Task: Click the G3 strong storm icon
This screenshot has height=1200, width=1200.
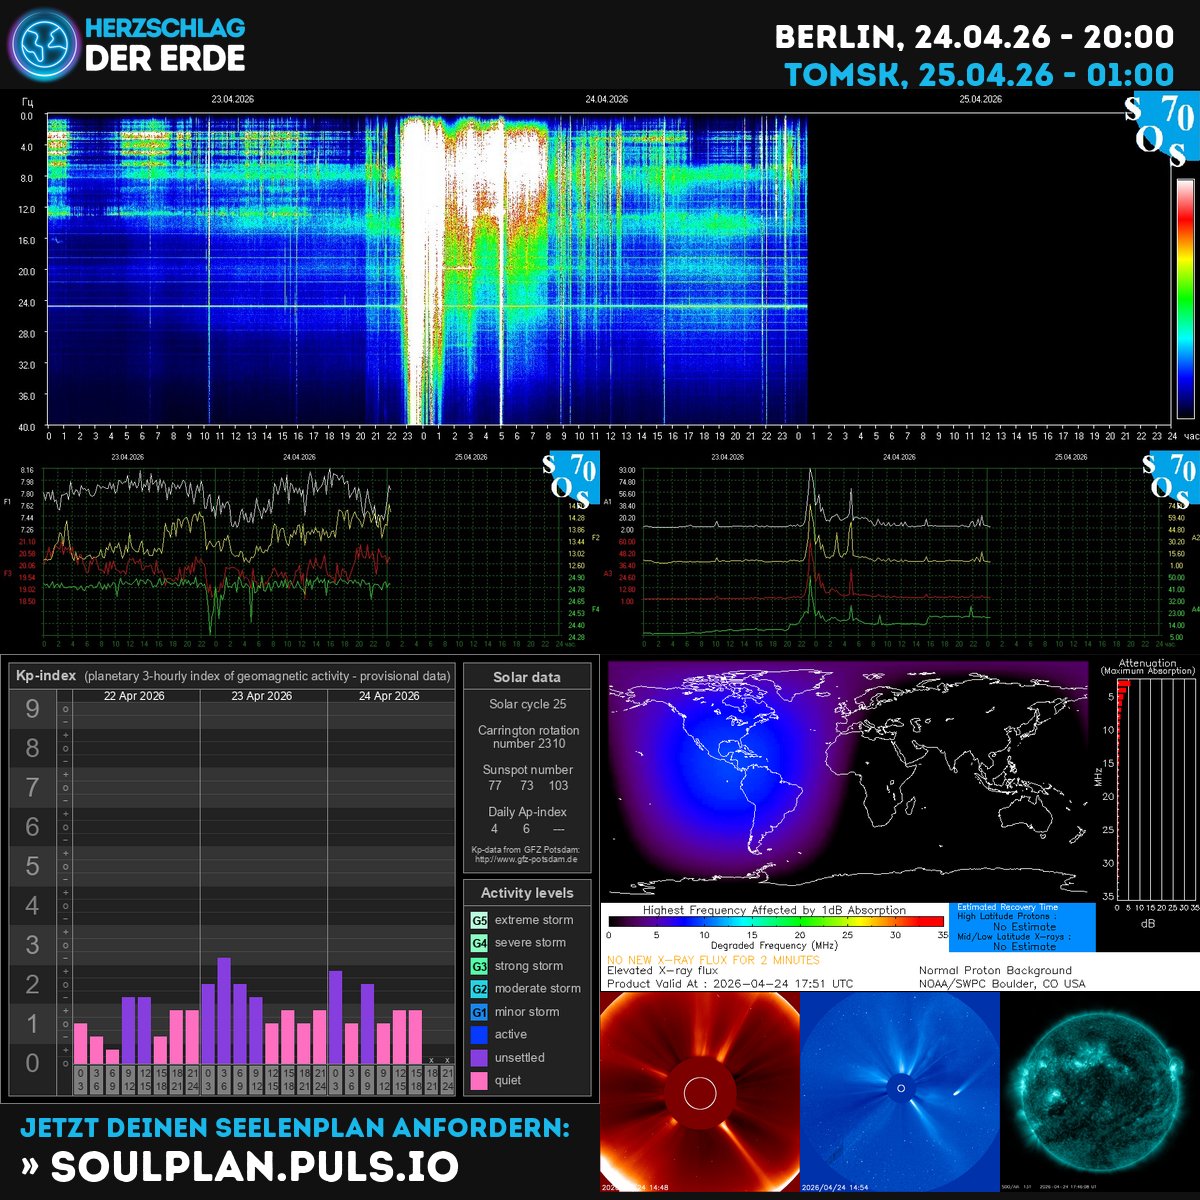Action: pos(477,965)
